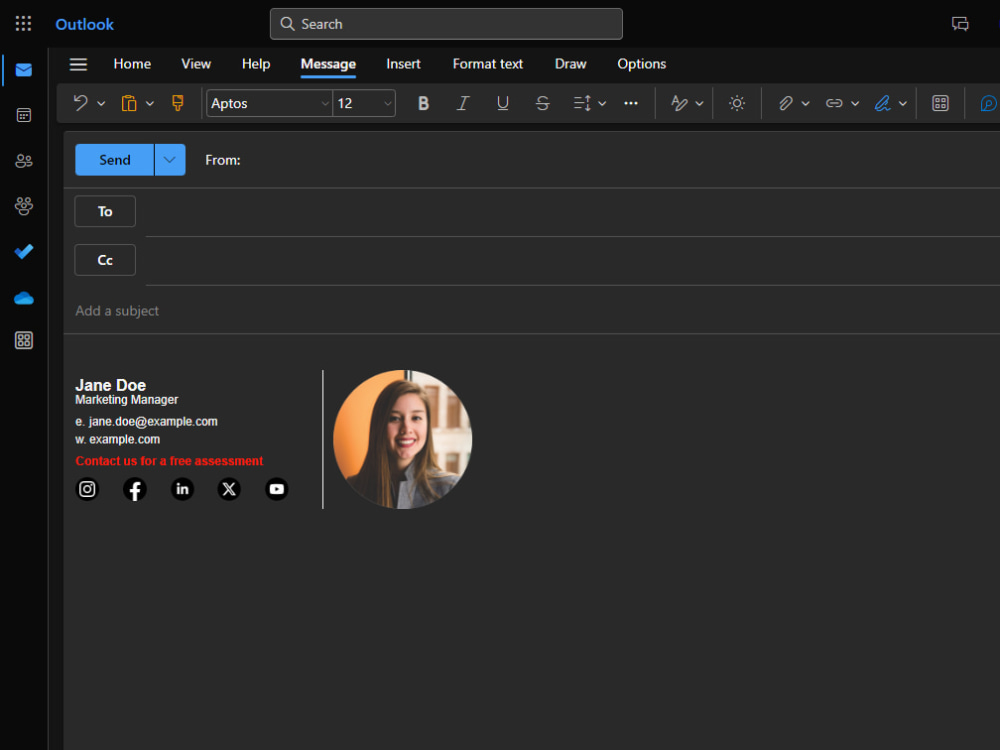The height and width of the screenshot is (750, 1000).
Task: Open Send options dropdown arrow
Action: pyautogui.click(x=170, y=160)
